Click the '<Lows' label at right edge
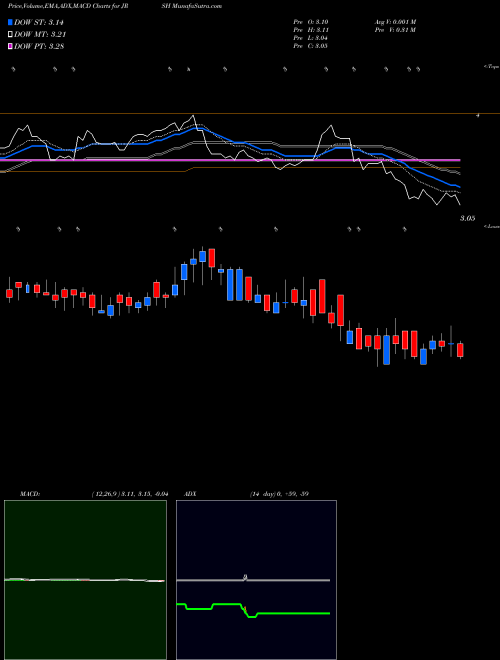Image resolution: width=500 pixels, height=660 pixels. pos(492,226)
